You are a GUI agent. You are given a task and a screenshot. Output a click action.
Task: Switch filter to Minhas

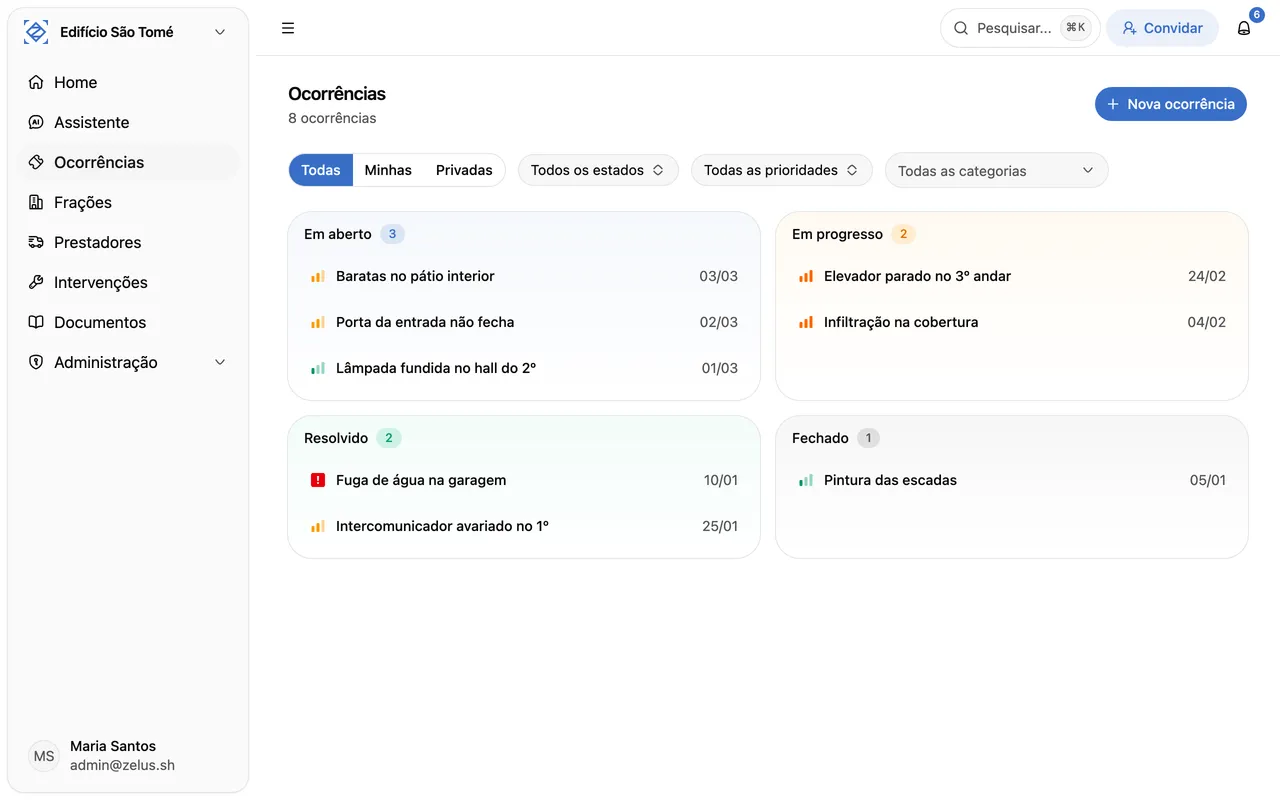(388, 170)
